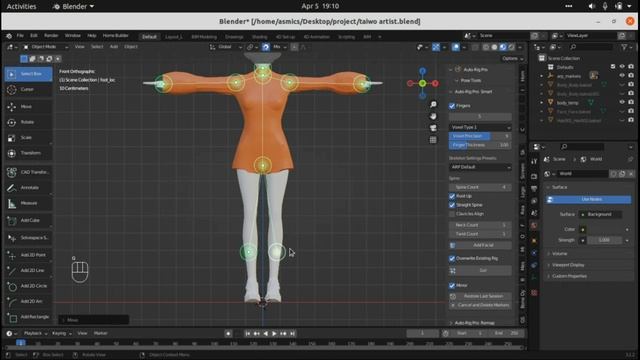Choose the Move tool
The width and height of the screenshot is (640, 360).
pyautogui.click(x=28, y=107)
